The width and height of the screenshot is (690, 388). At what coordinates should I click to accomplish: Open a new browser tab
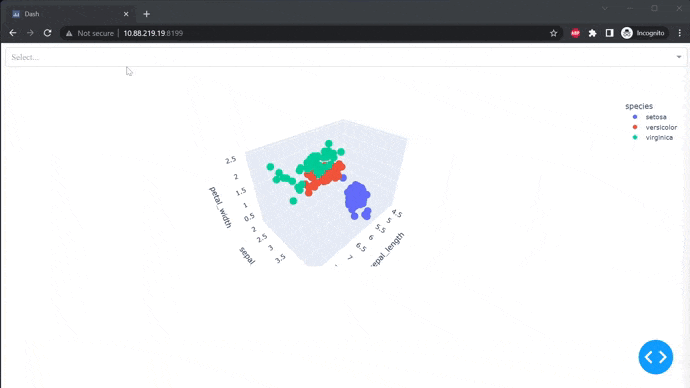click(147, 14)
